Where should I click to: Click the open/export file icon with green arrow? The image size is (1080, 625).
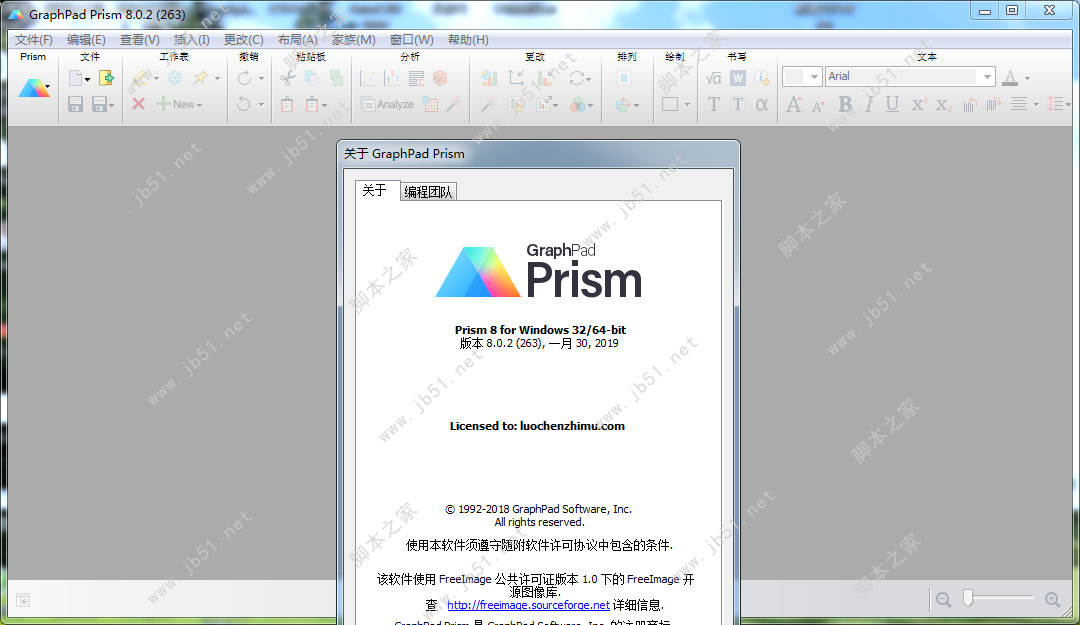pyautogui.click(x=106, y=78)
